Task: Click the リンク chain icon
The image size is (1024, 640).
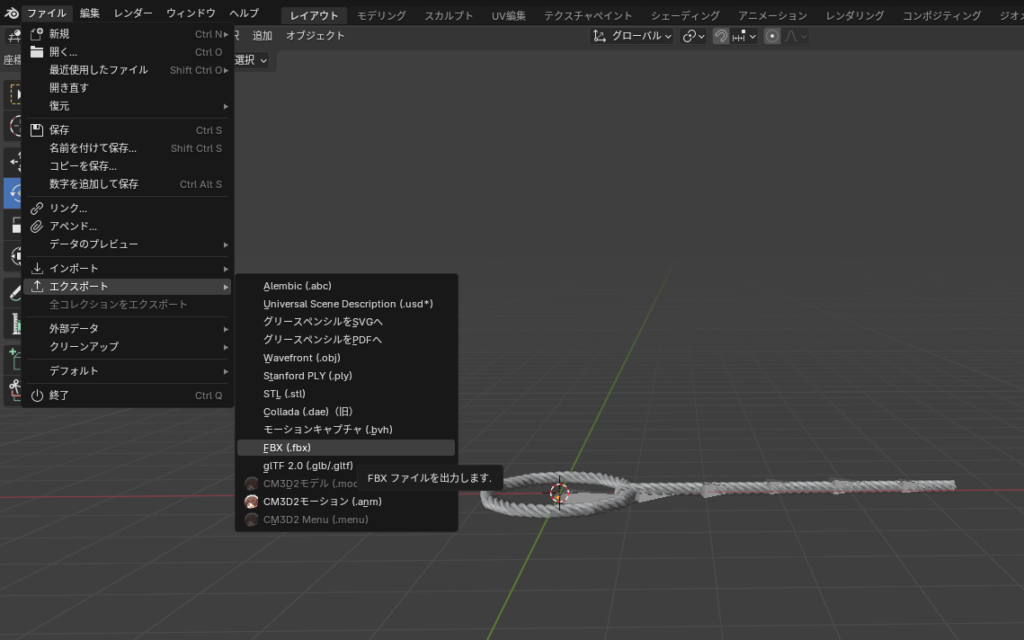Action: (37, 208)
